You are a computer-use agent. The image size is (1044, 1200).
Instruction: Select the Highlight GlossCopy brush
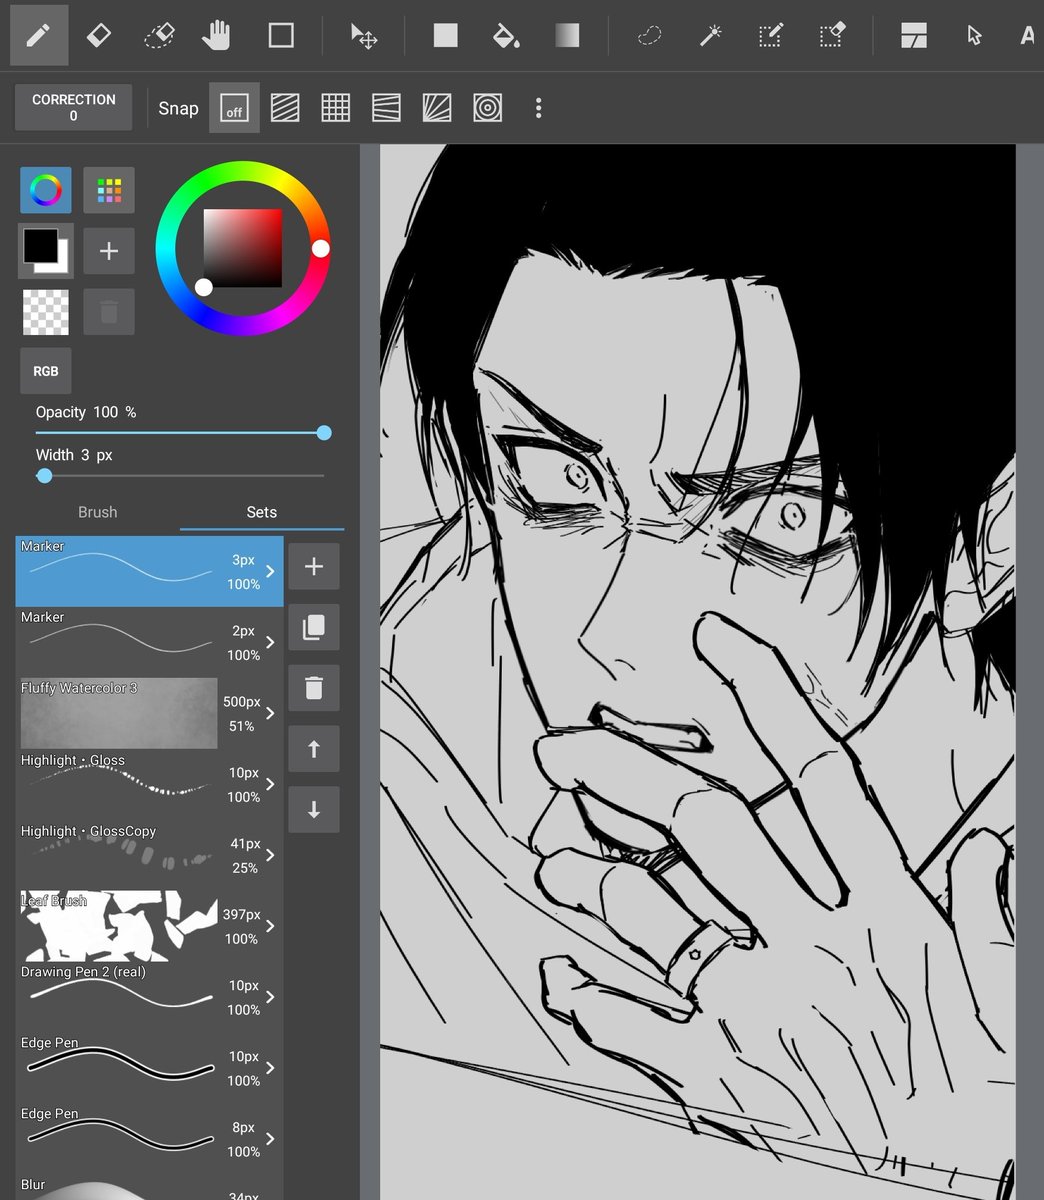(149, 855)
